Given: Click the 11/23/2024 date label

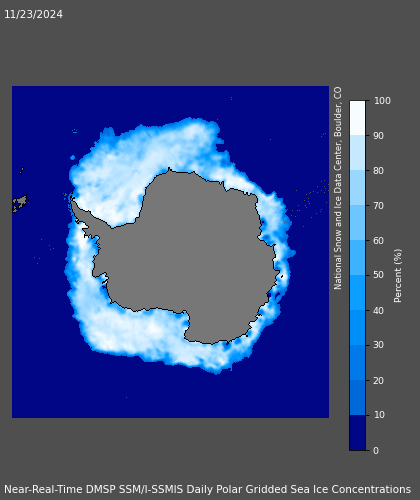Looking at the screenshot, I should point(33,14).
